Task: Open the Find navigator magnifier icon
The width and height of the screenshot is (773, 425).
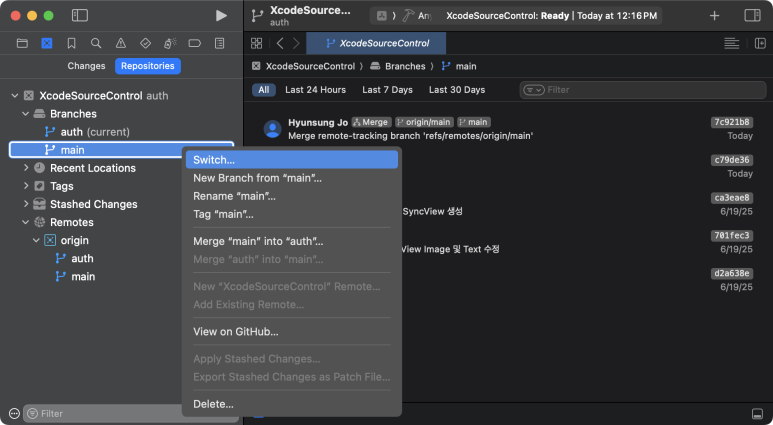Action: (x=96, y=43)
